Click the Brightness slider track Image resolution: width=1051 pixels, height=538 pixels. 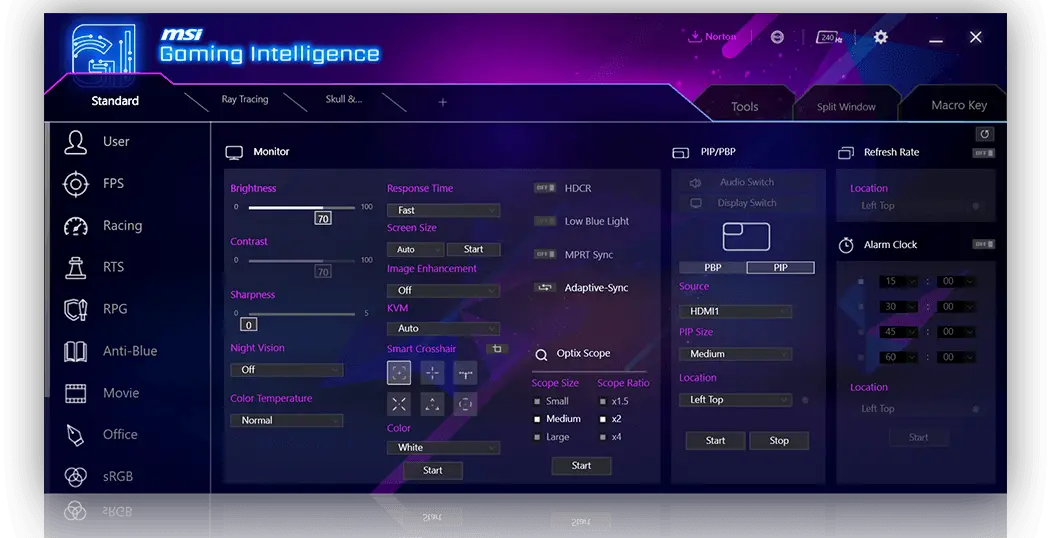pos(301,208)
